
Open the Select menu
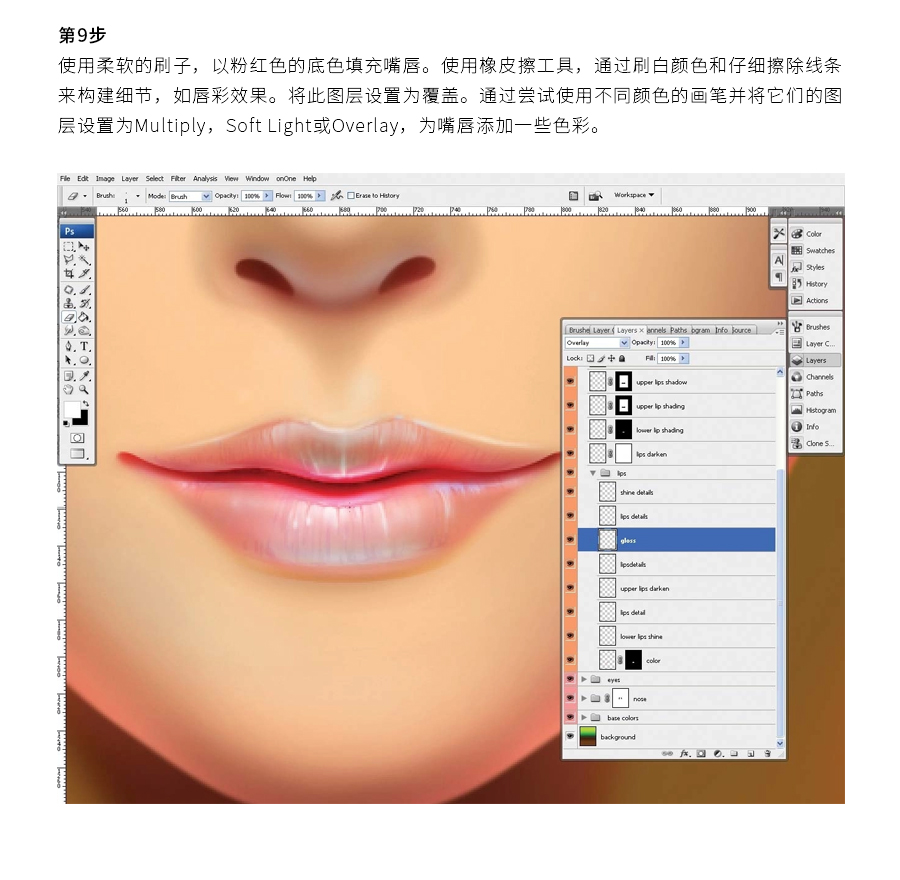[154, 179]
